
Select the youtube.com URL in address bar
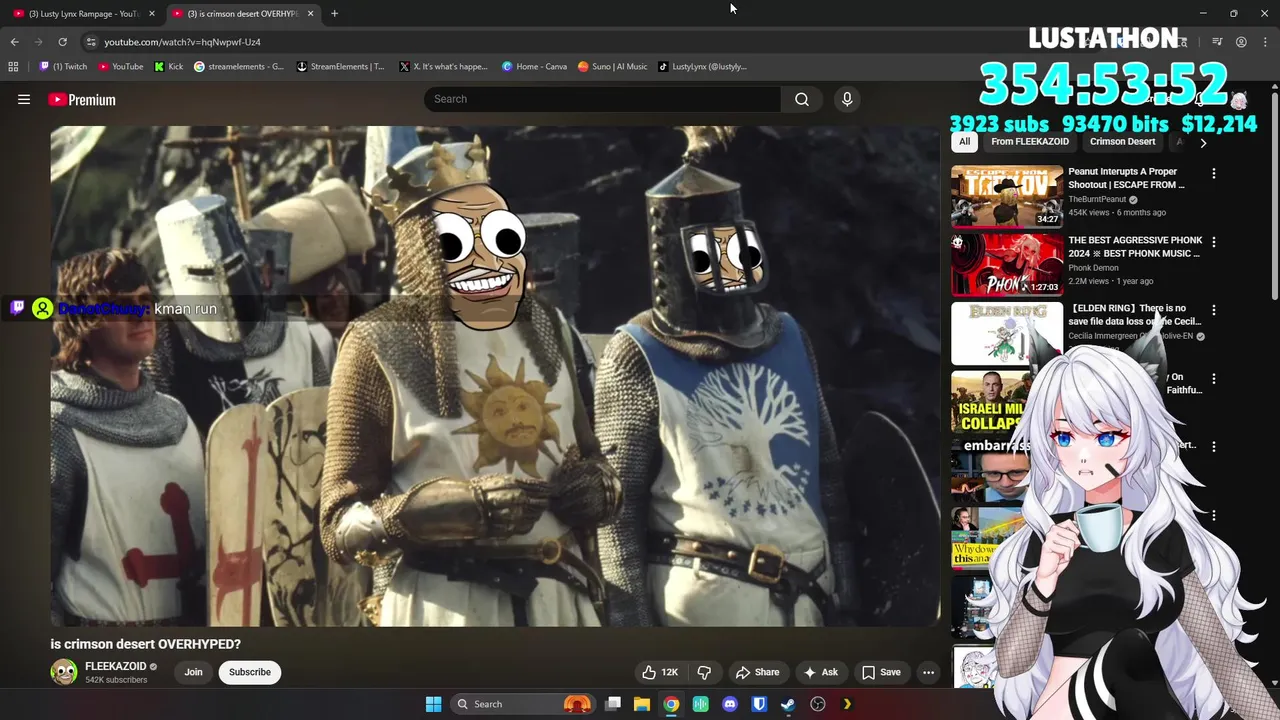point(182,42)
